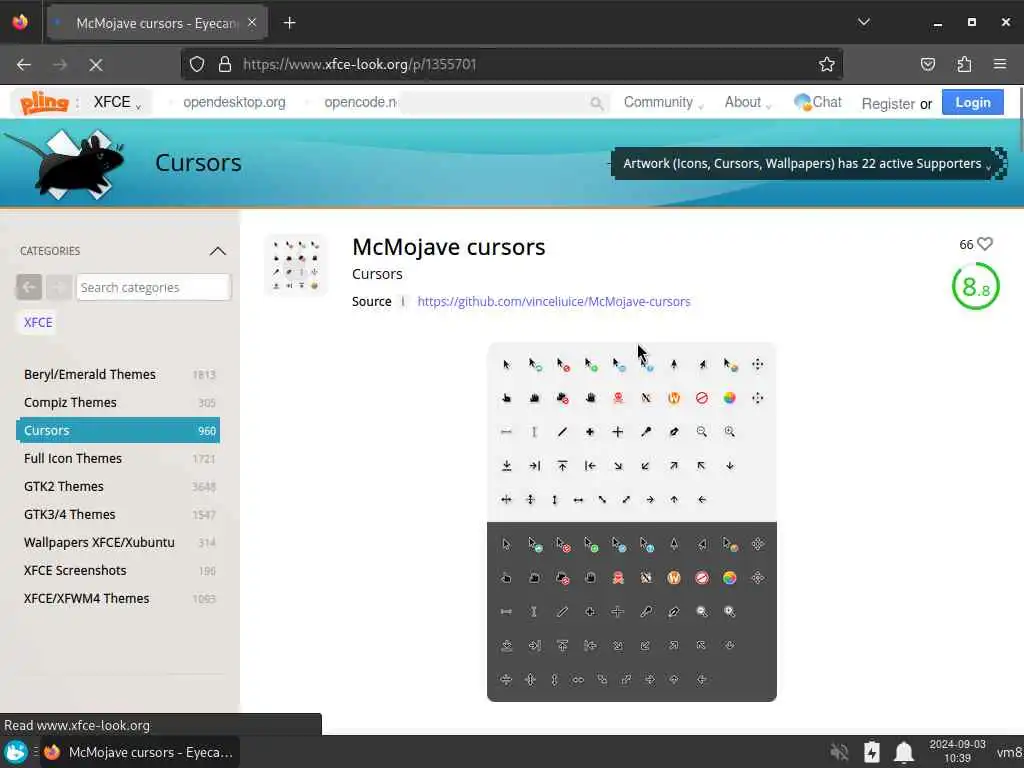Viewport: 1024px width, 768px height.
Task: Select the Cursors category
Action: point(118,430)
